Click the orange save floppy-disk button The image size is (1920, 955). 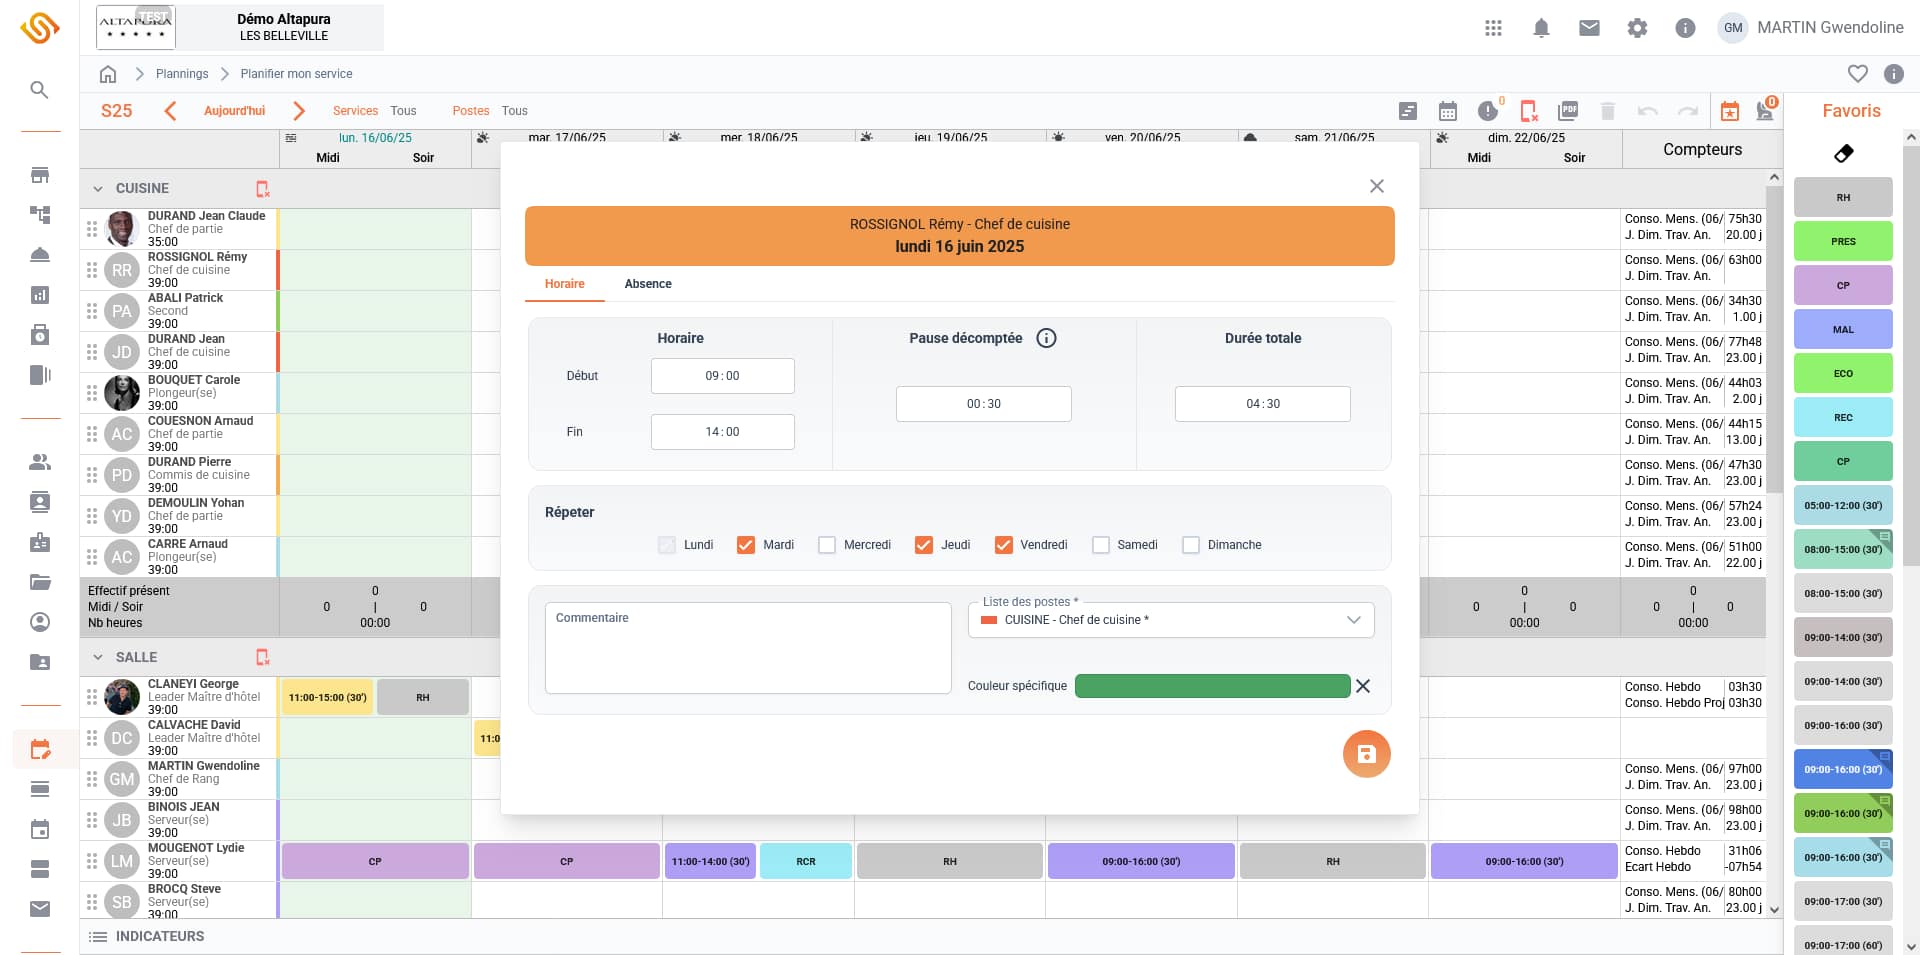pyautogui.click(x=1366, y=754)
